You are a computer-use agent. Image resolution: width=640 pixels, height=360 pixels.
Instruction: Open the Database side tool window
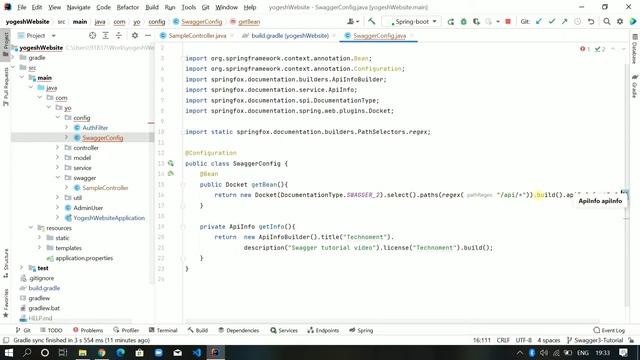(635, 49)
